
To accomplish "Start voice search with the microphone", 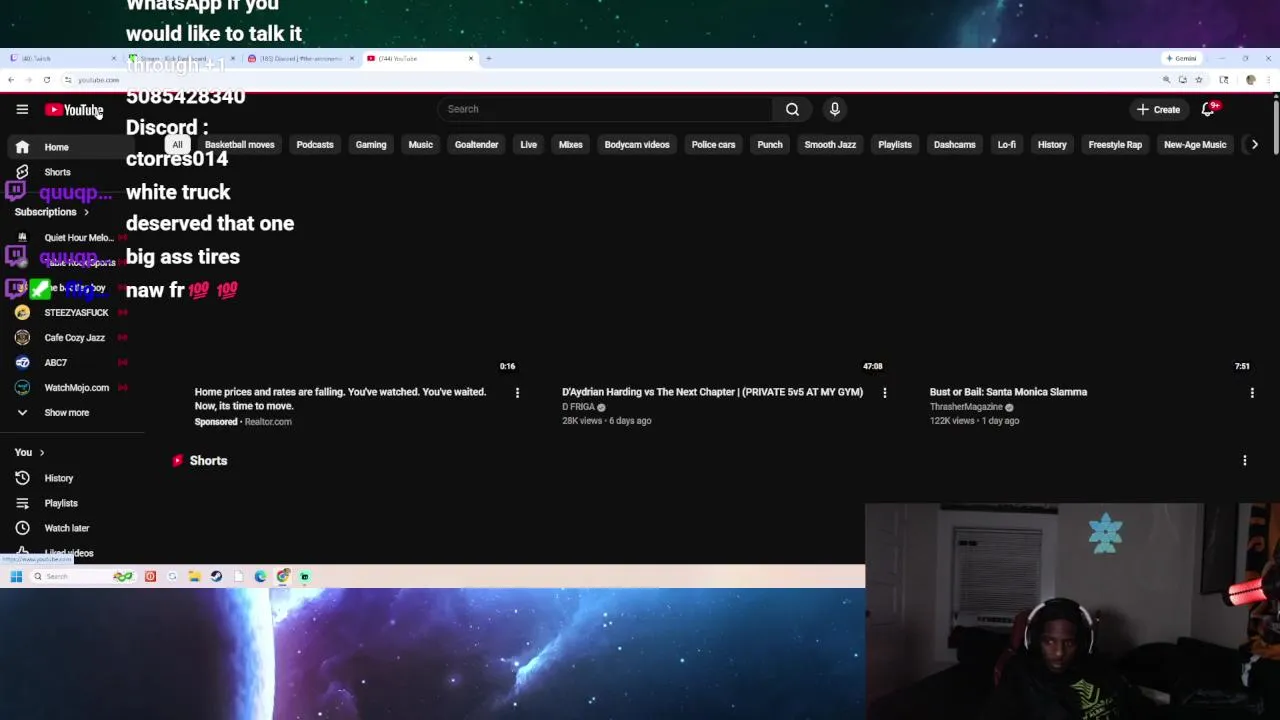I will (835, 109).
